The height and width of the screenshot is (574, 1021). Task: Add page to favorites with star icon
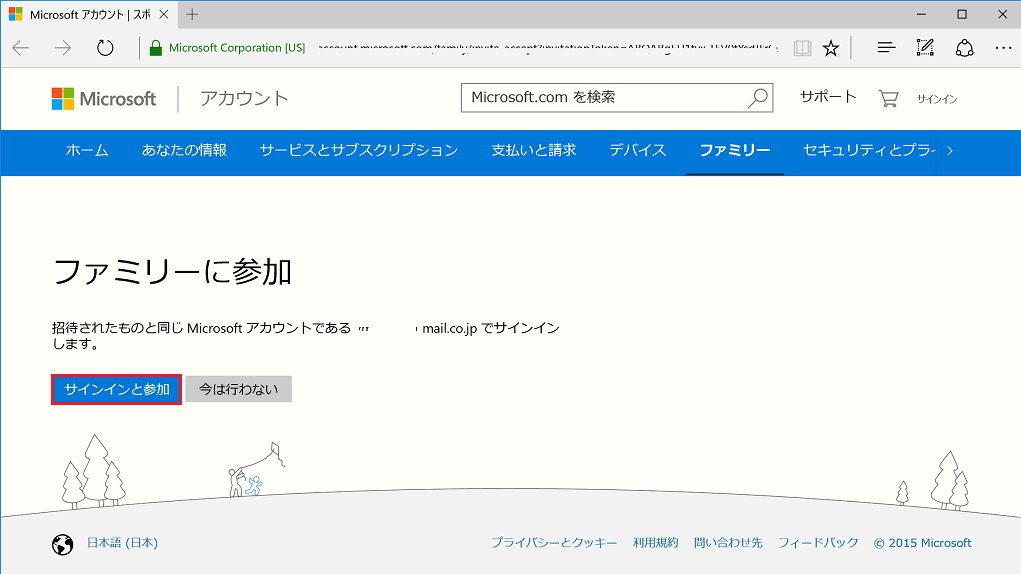pyautogui.click(x=831, y=48)
